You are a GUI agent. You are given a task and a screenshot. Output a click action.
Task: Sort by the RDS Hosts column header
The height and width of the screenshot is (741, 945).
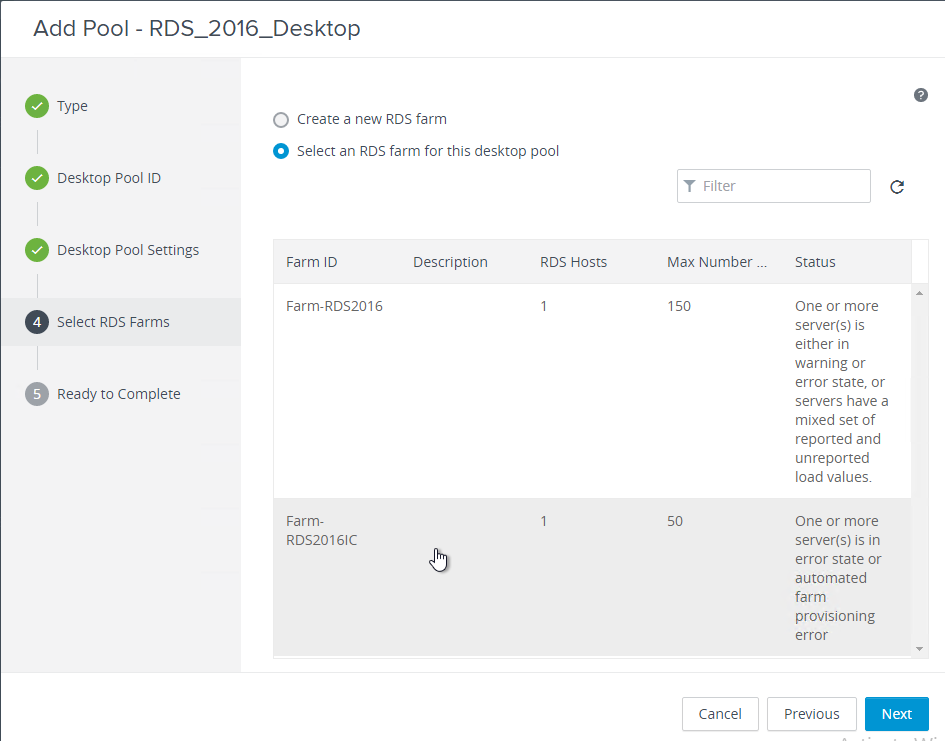573,262
